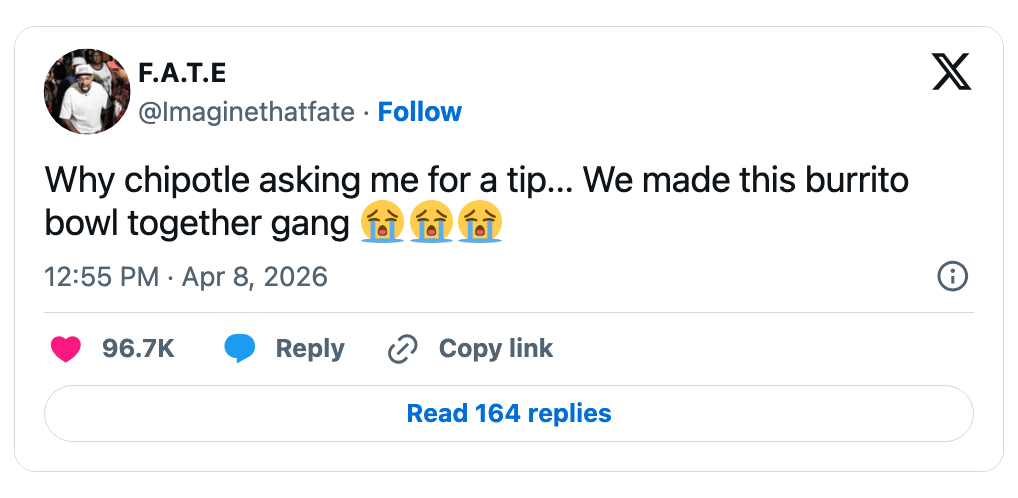
Task: Open the @Imaginethatfate handle link
Action: pyautogui.click(x=246, y=112)
